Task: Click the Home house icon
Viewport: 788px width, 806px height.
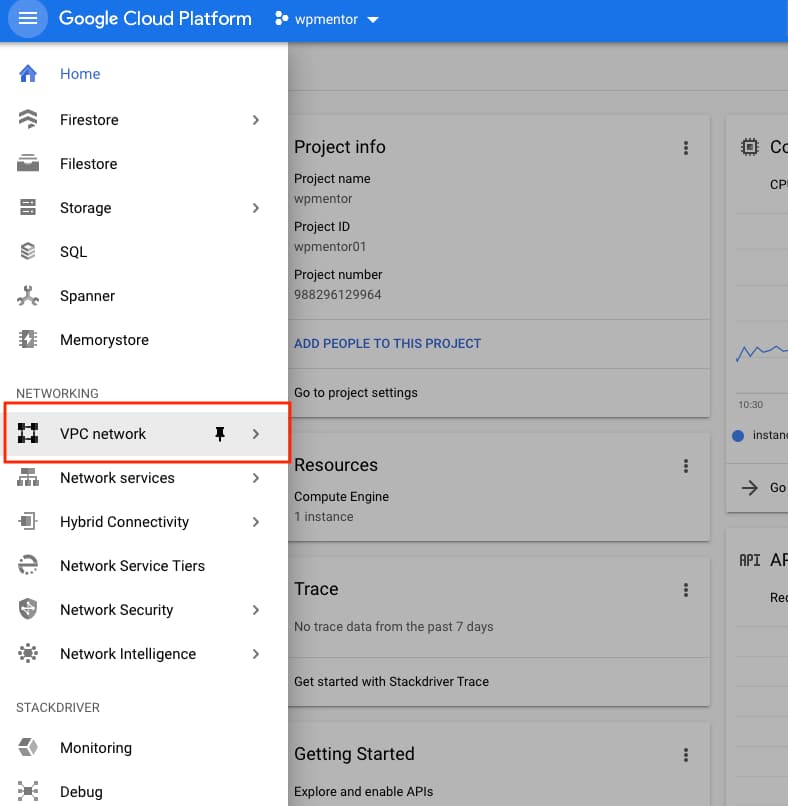Action: (28, 74)
